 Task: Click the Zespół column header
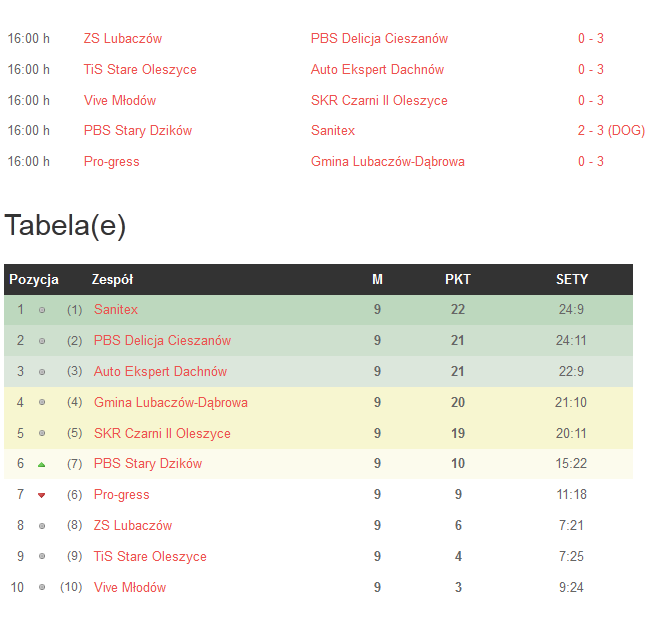(x=112, y=280)
